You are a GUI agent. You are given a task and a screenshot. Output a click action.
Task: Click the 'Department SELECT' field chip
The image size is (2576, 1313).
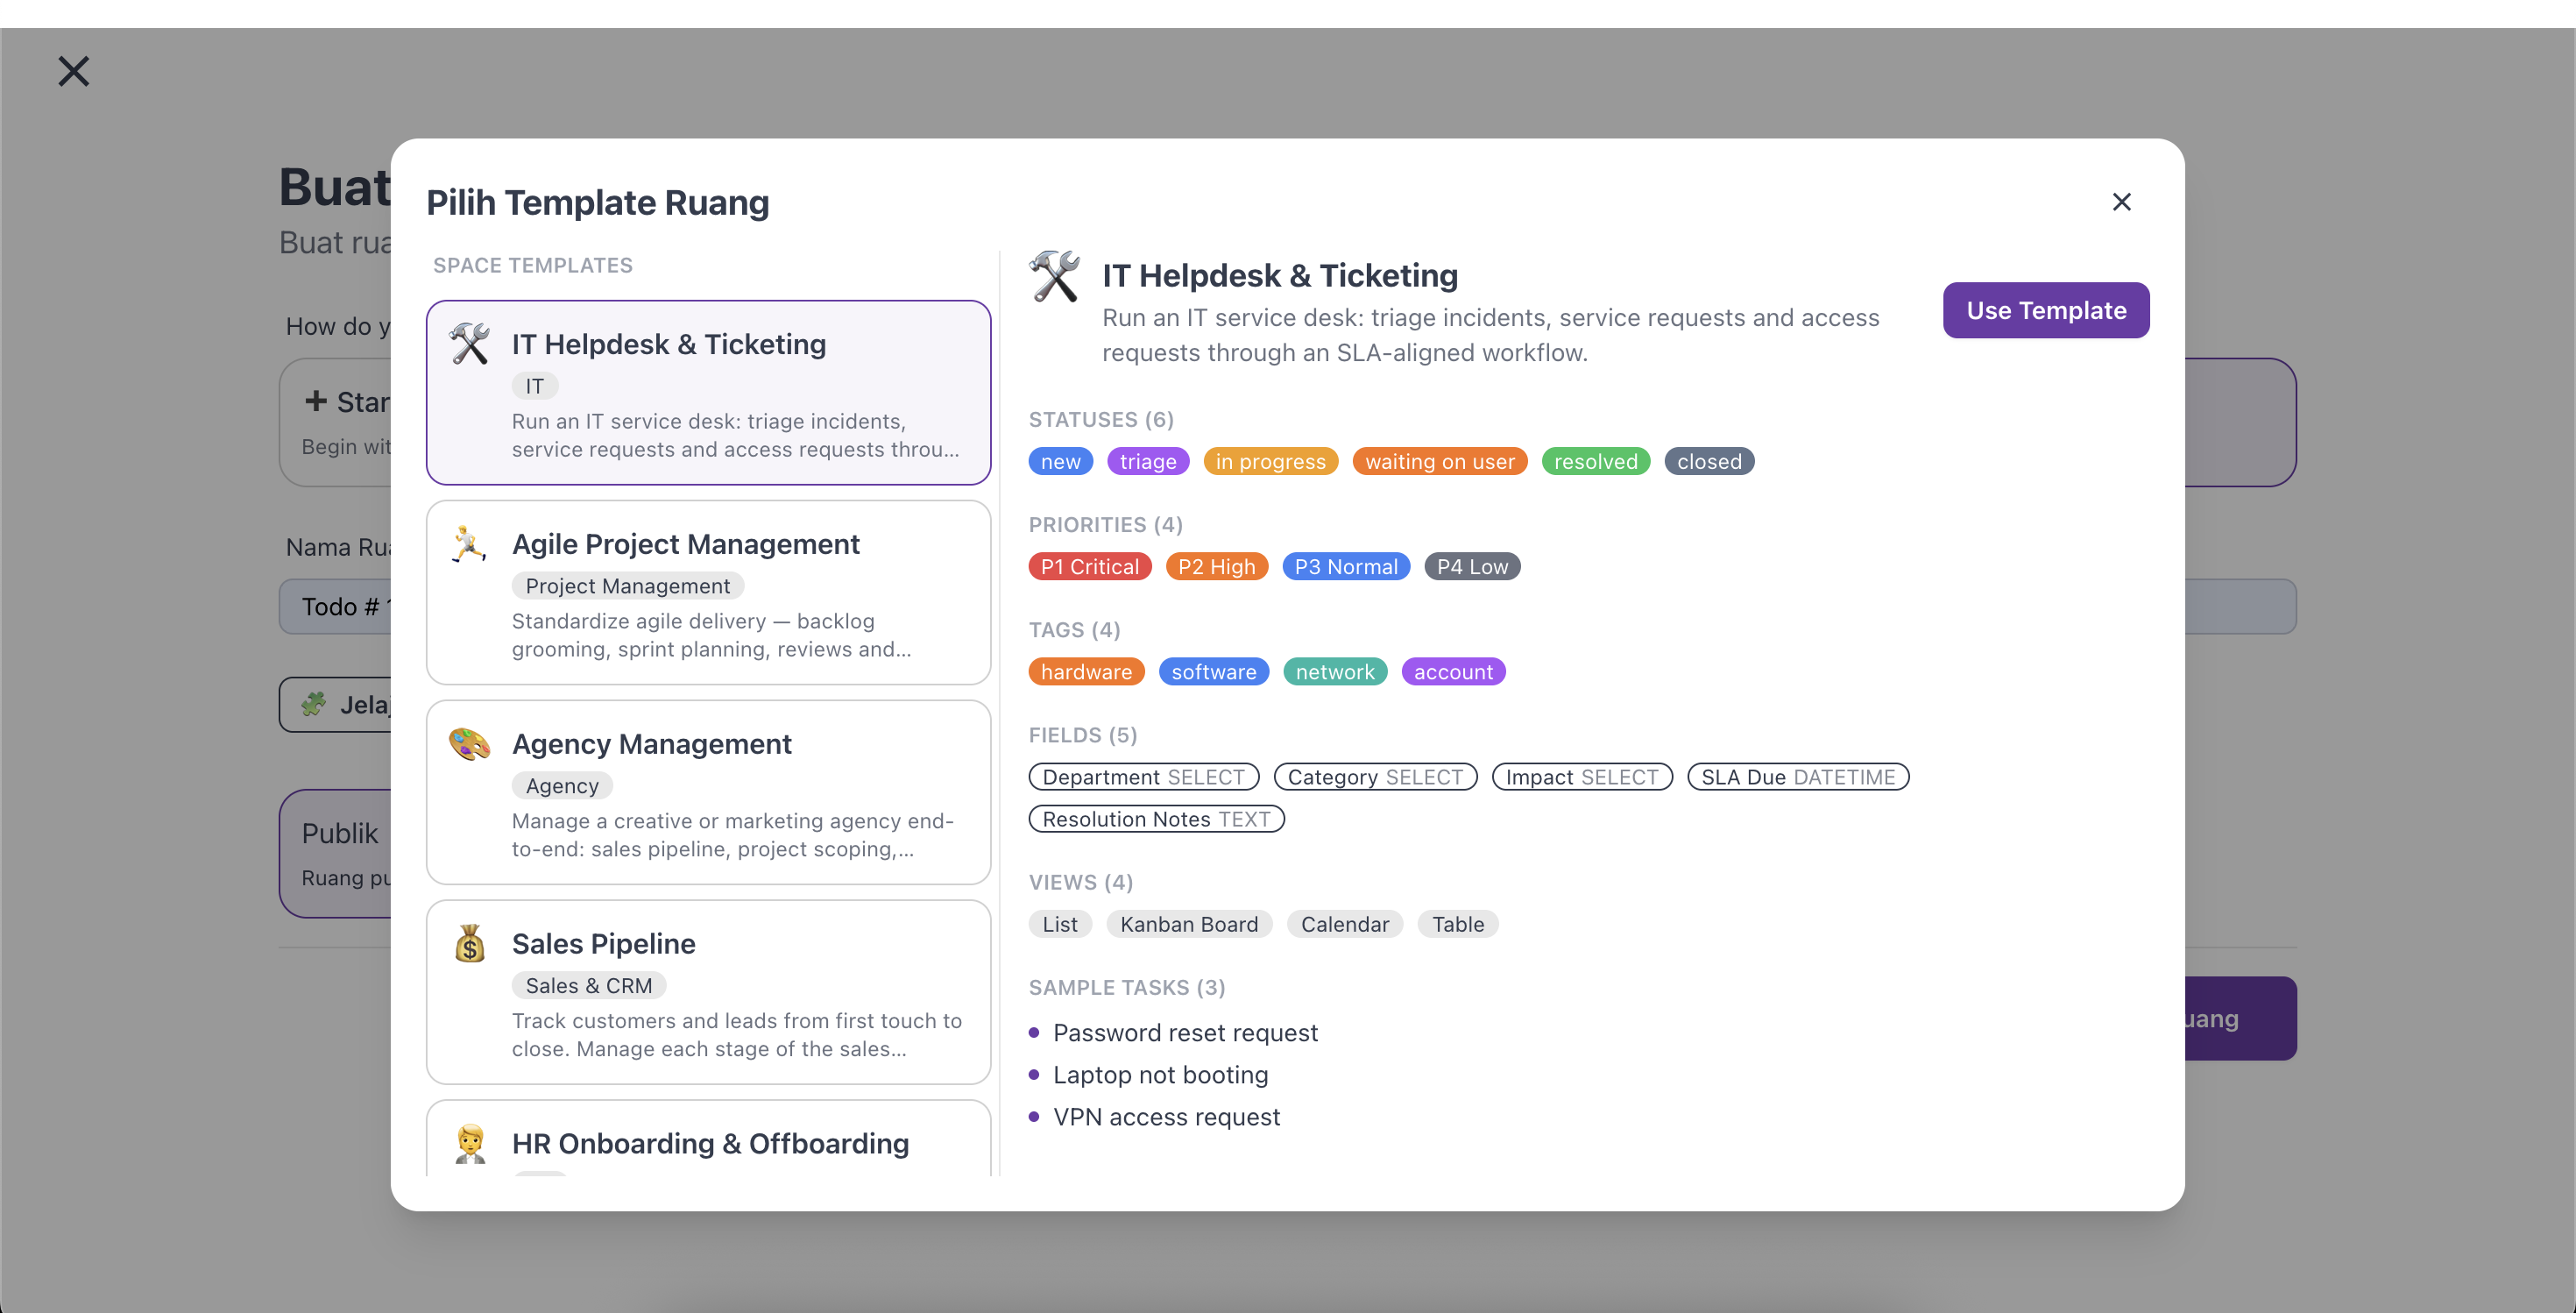[1144, 777]
